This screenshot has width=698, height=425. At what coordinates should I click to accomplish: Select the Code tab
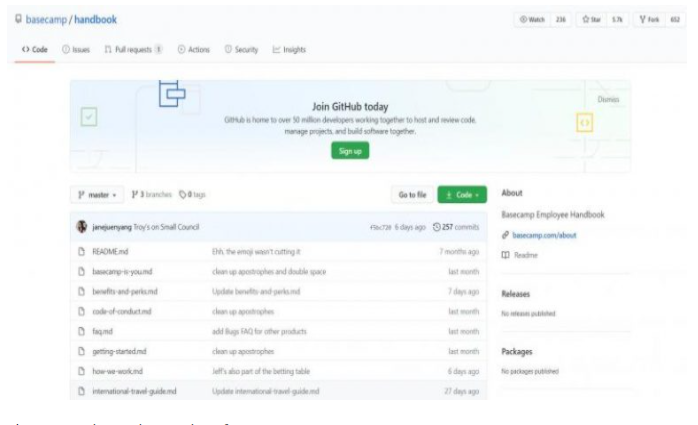35,49
